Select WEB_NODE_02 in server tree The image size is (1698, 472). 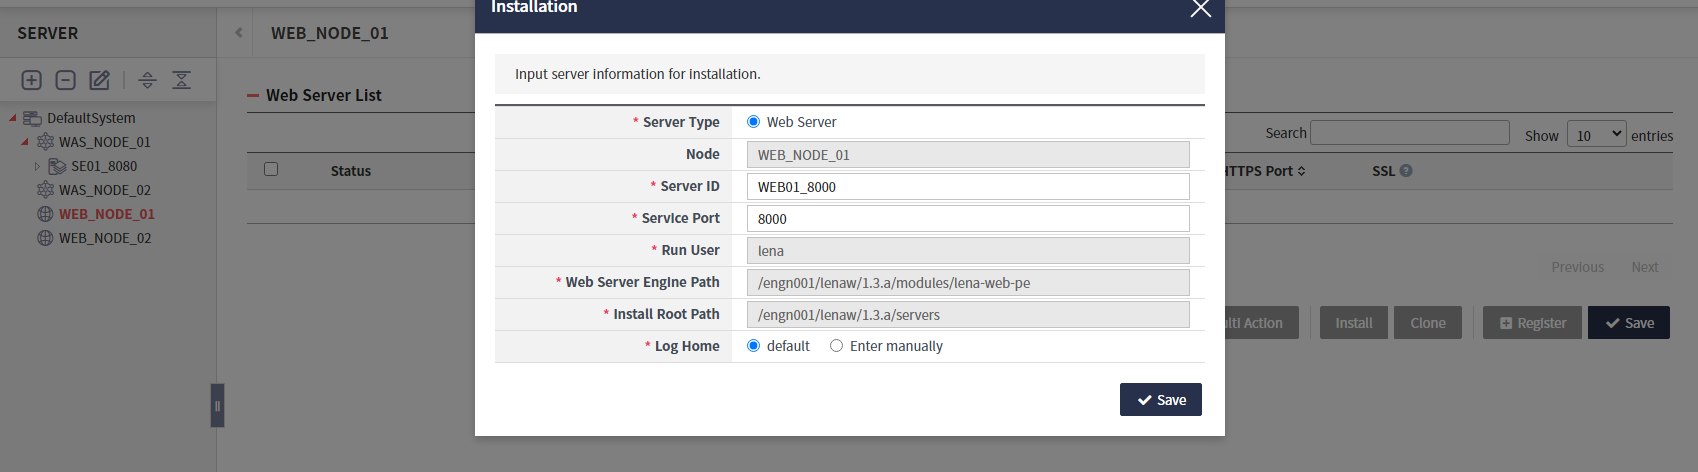pyautogui.click(x=104, y=238)
